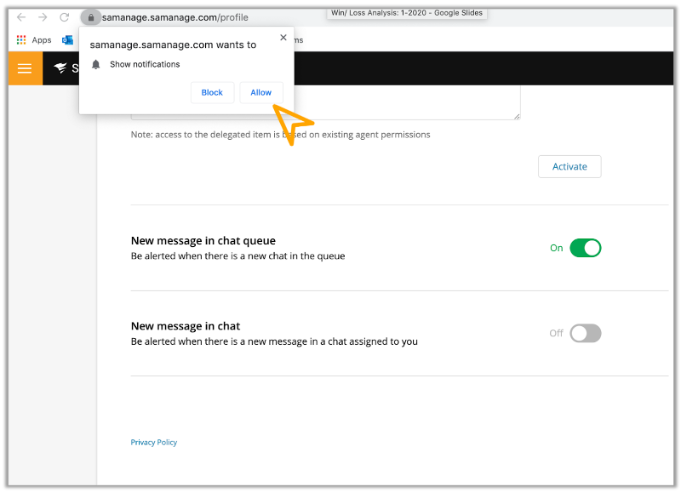Image resolution: width=686 pixels, height=495 pixels.
Task: Close the notification permission popup
Action: click(283, 38)
